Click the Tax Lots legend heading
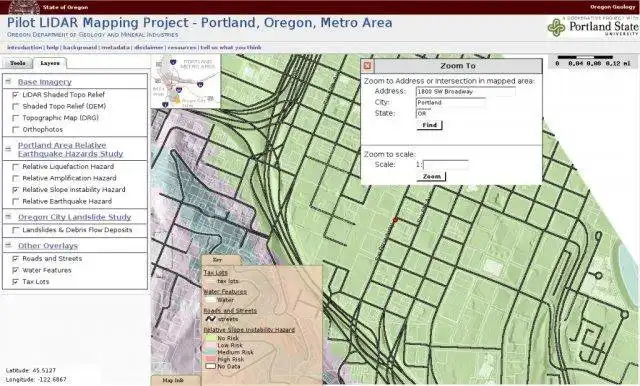 (x=216, y=273)
